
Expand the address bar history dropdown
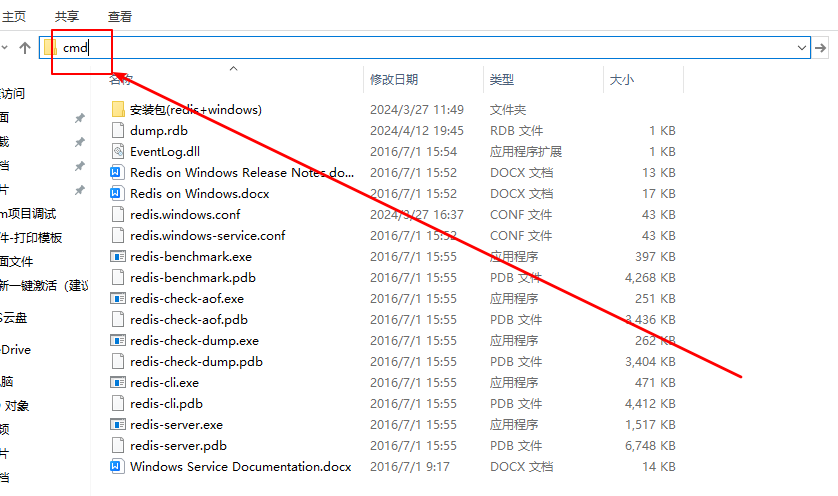(802, 47)
